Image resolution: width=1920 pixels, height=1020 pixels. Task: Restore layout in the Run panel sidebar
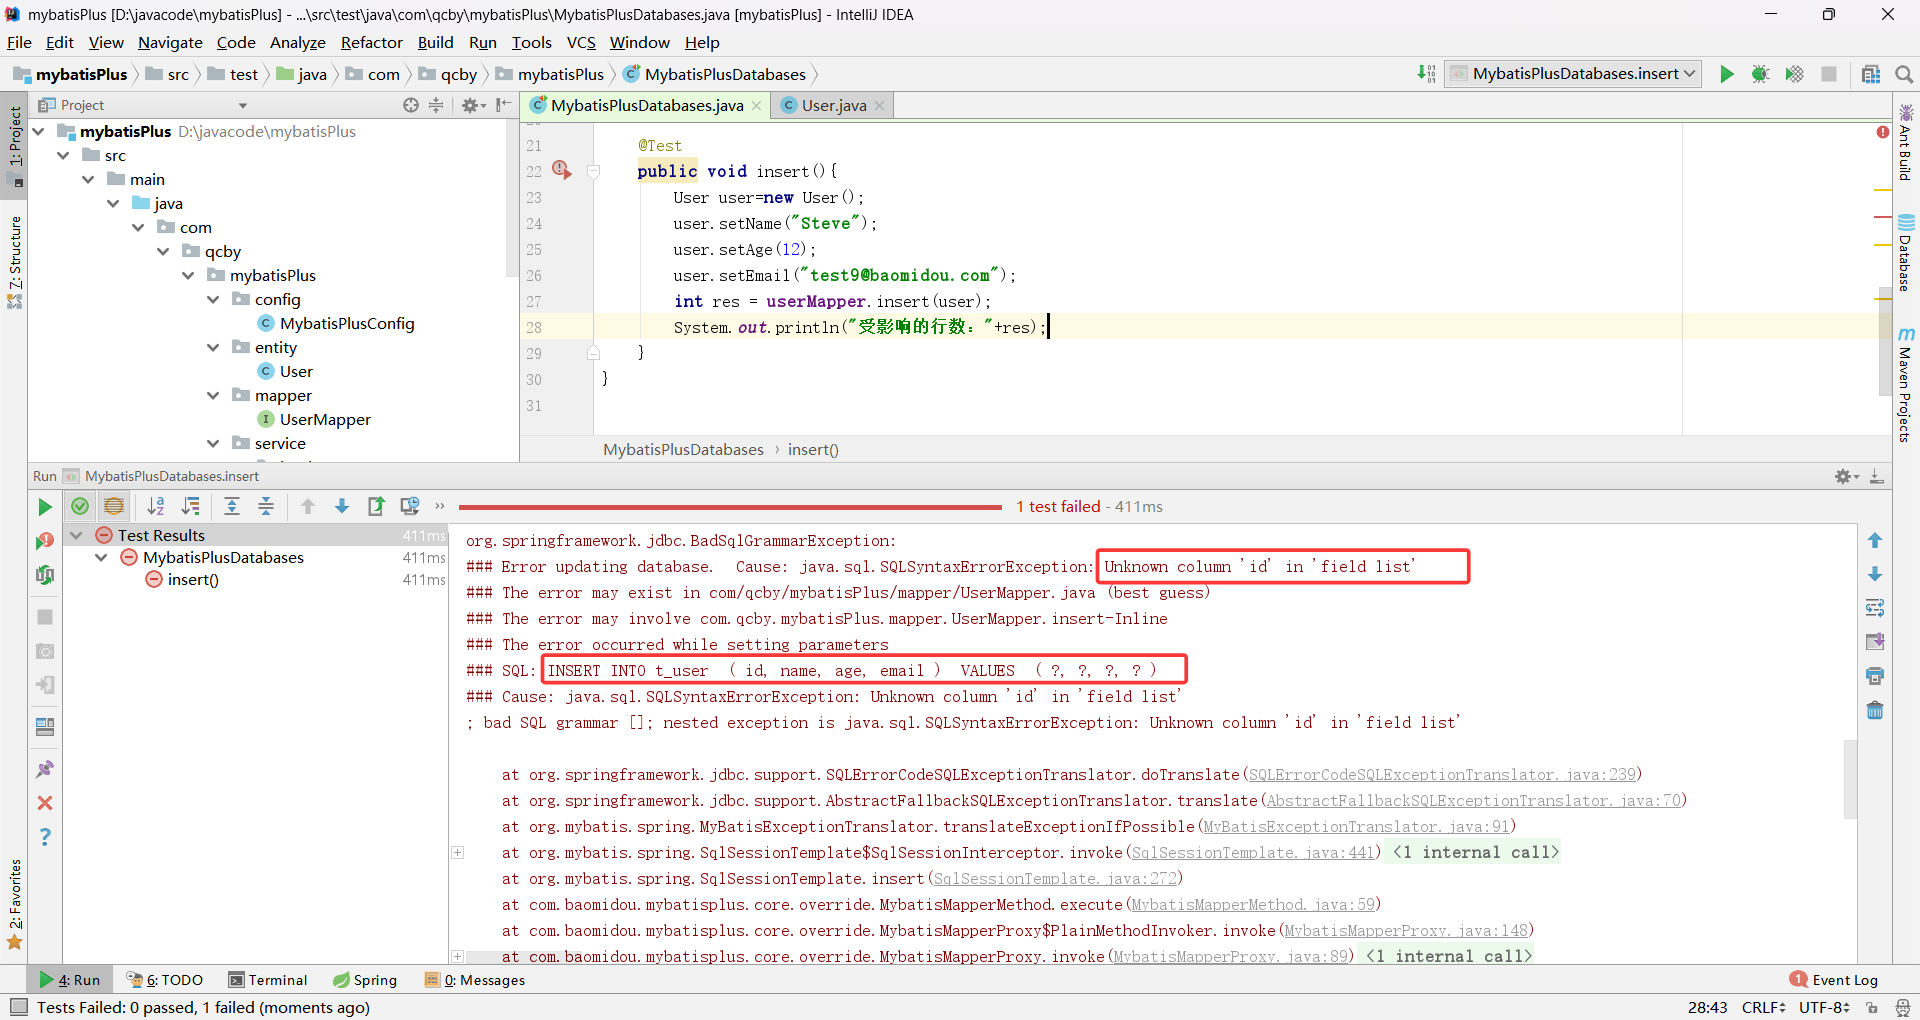point(45,727)
